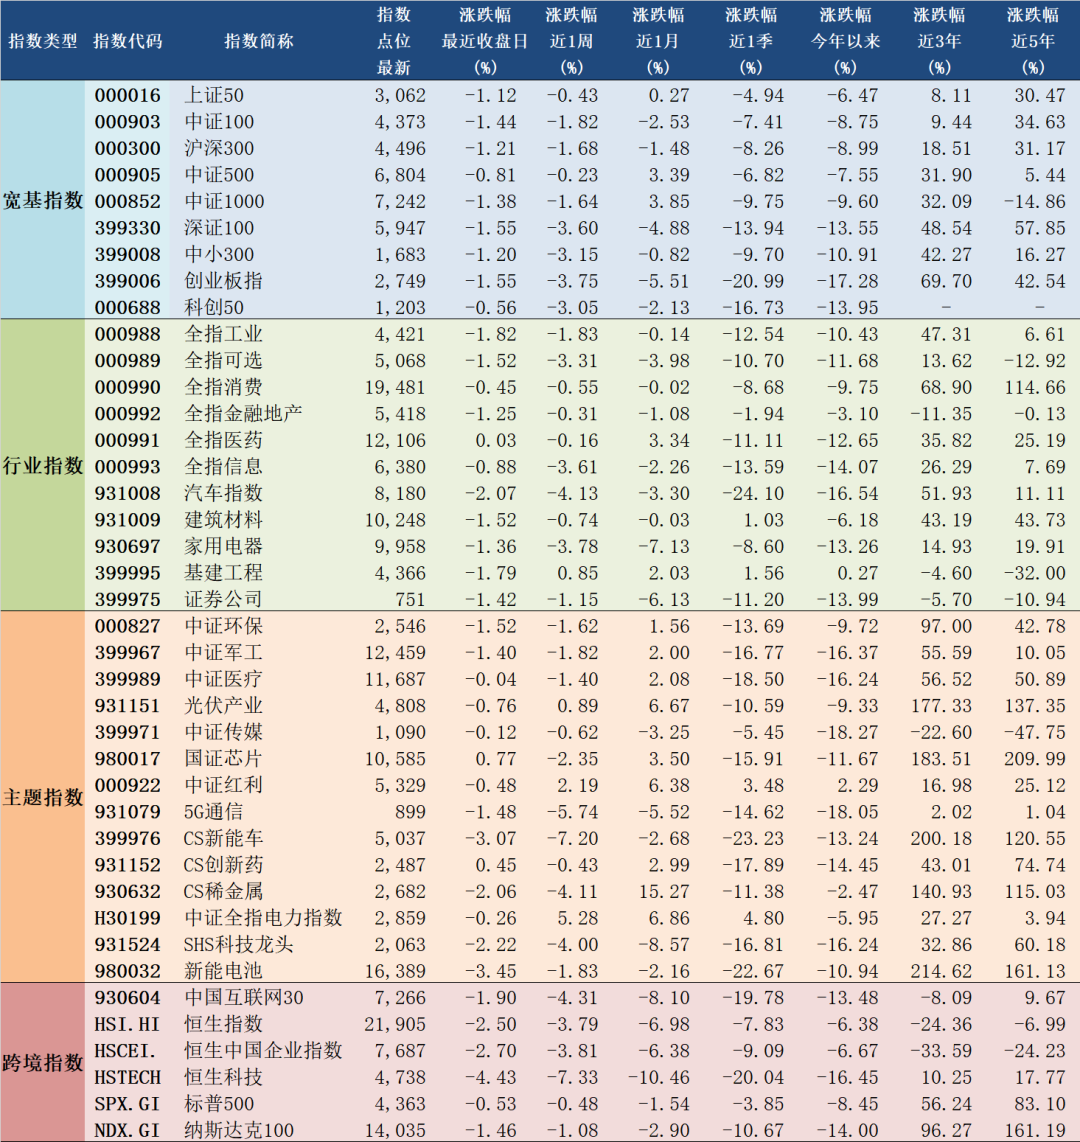Click index name CS创新药
Image resolution: width=1080 pixels, height=1142 pixels.
coord(224,865)
